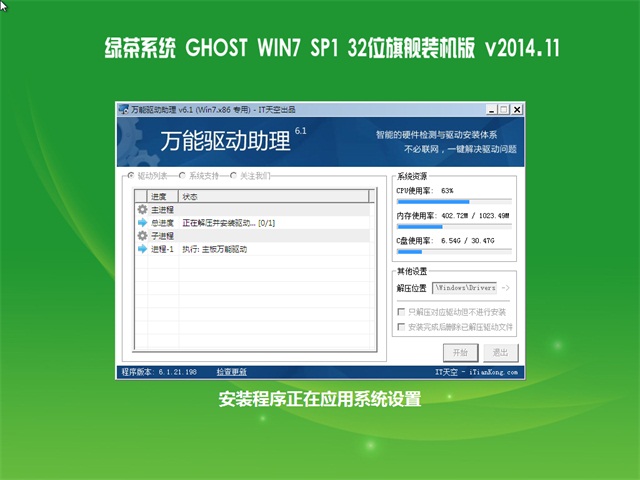Click the CPU 63% usage value
This screenshot has width=640, height=480.
(x=447, y=191)
